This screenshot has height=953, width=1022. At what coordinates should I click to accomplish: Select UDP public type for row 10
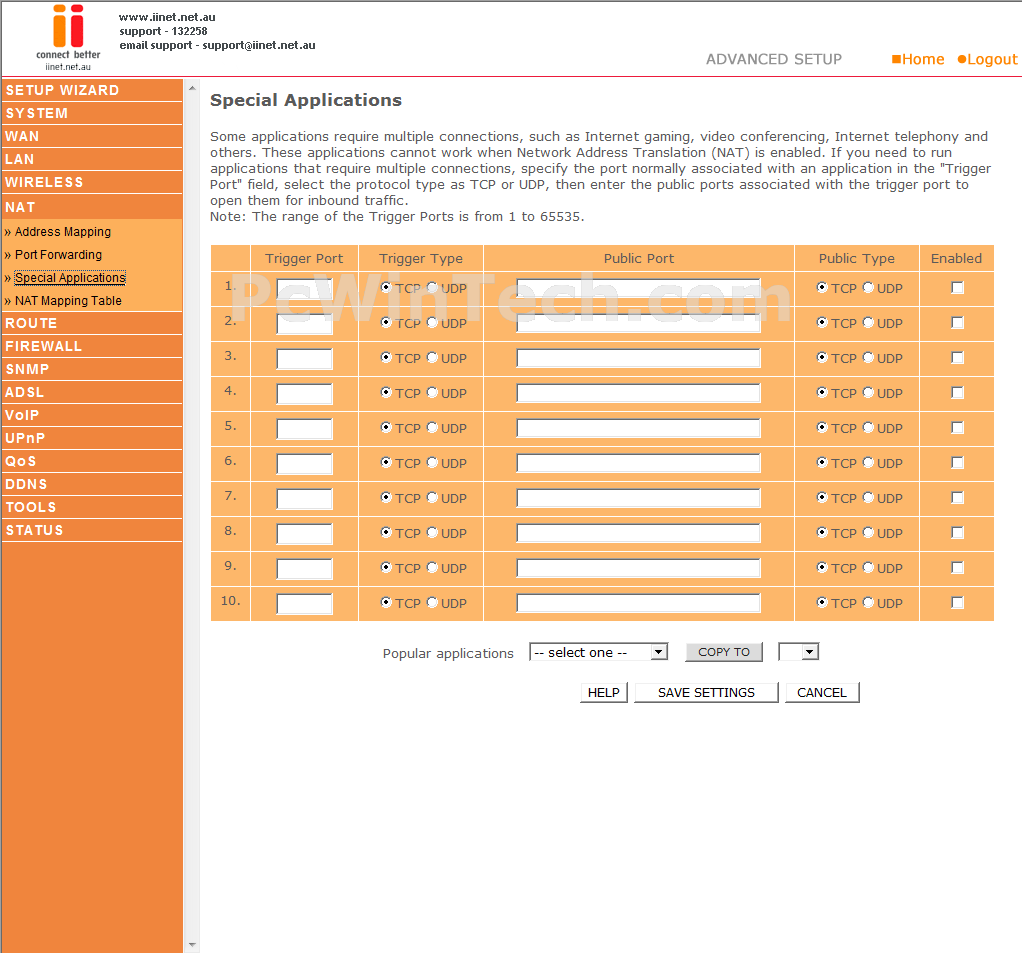[x=868, y=603]
